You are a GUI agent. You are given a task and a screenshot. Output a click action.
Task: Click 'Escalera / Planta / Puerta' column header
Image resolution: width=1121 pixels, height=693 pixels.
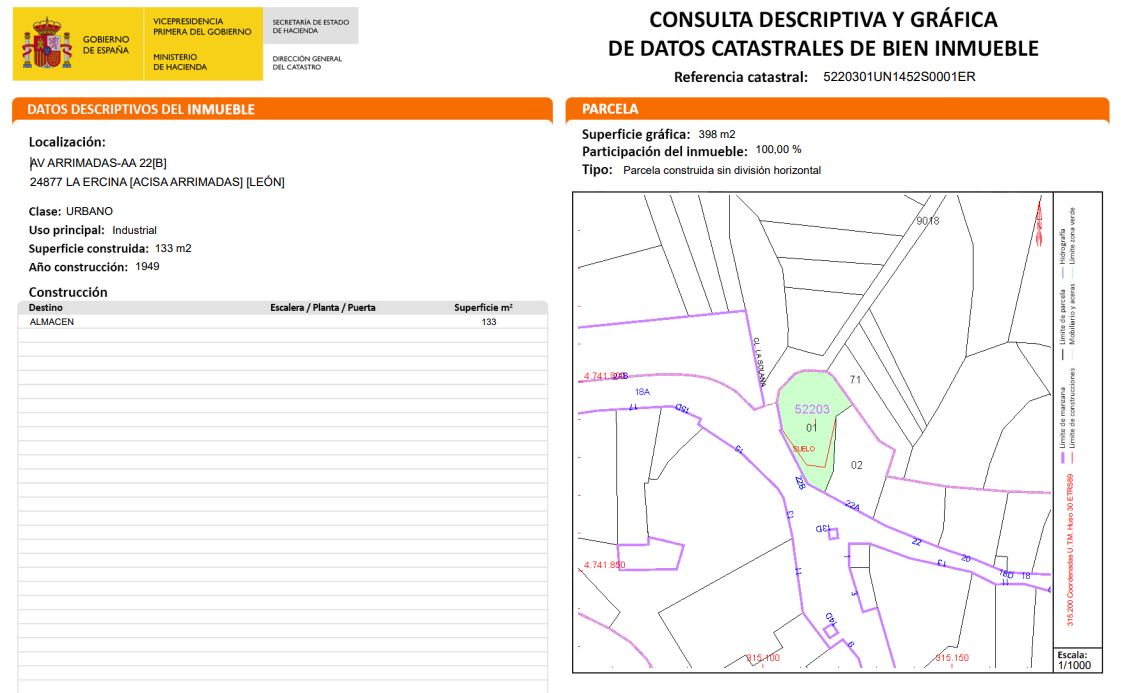[322, 308]
